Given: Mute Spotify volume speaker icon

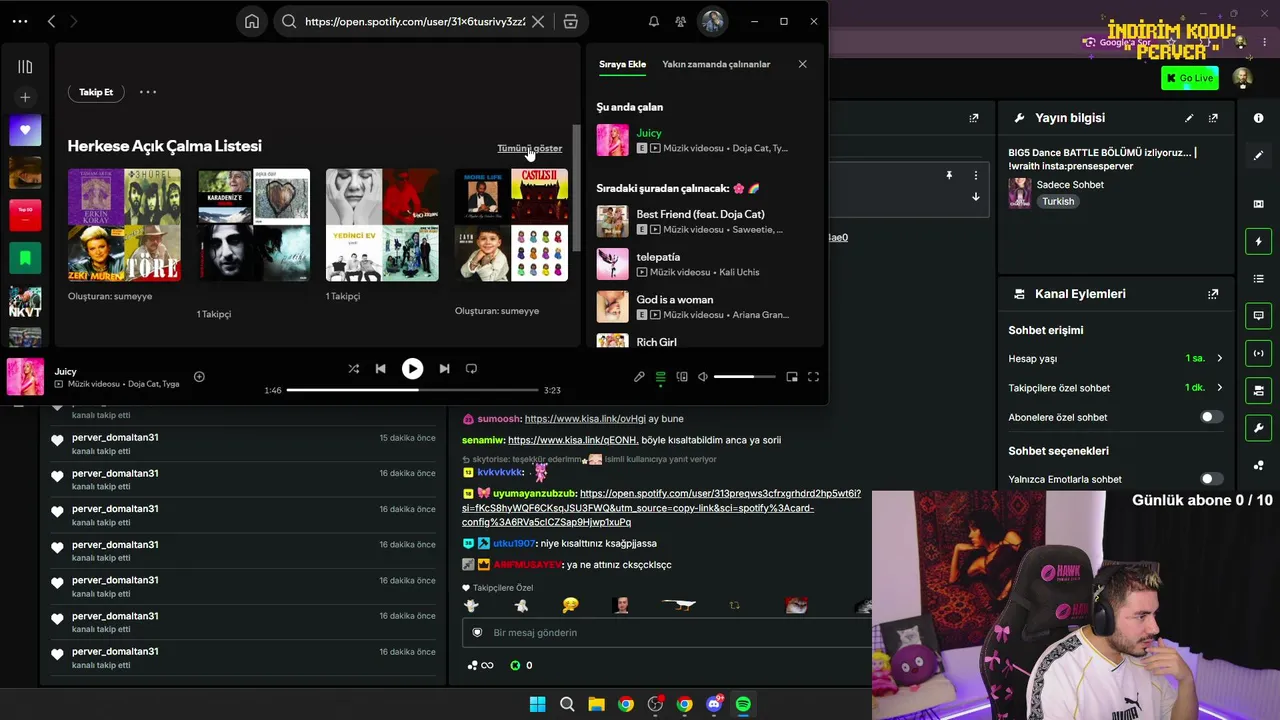Looking at the screenshot, I should point(703,377).
